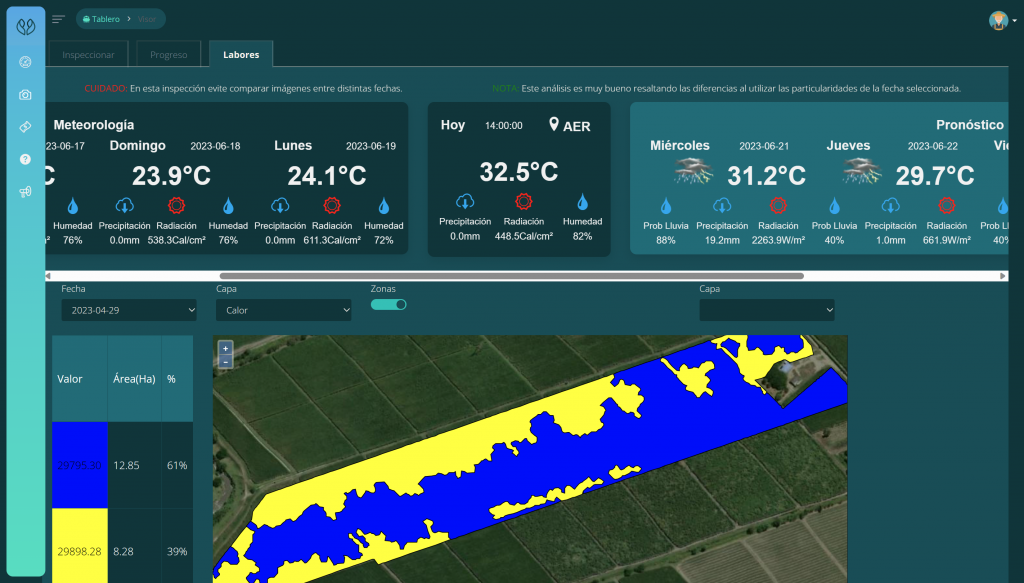This screenshot has width=1024, height=583.
Task: Click the plant logo at sidebar top
Action: (x=25, y=27)
